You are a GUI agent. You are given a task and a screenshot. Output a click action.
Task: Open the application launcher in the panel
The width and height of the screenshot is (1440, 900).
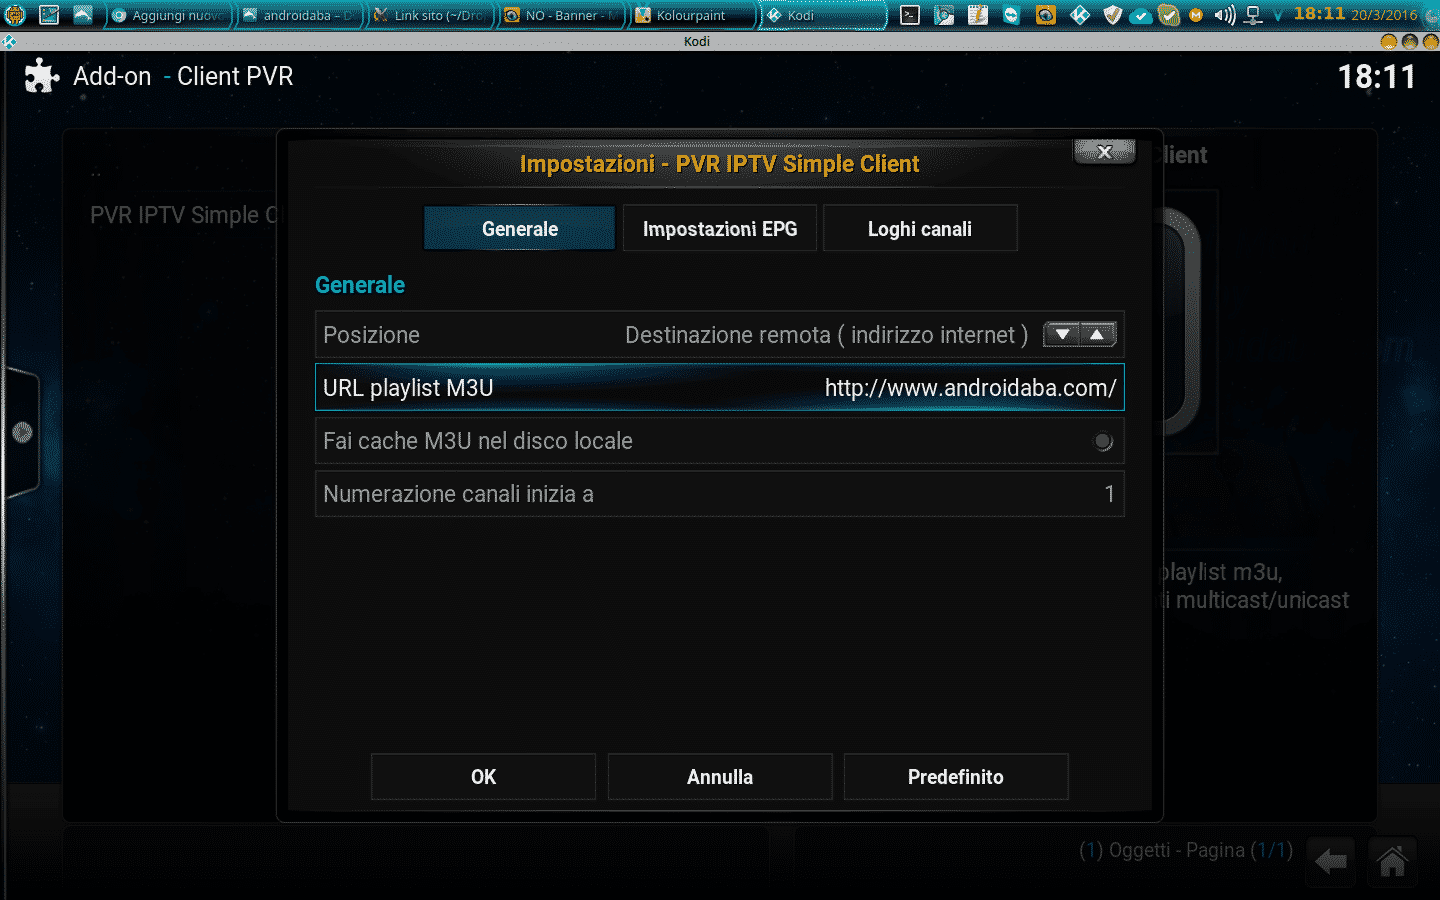[x=14, y=15]
